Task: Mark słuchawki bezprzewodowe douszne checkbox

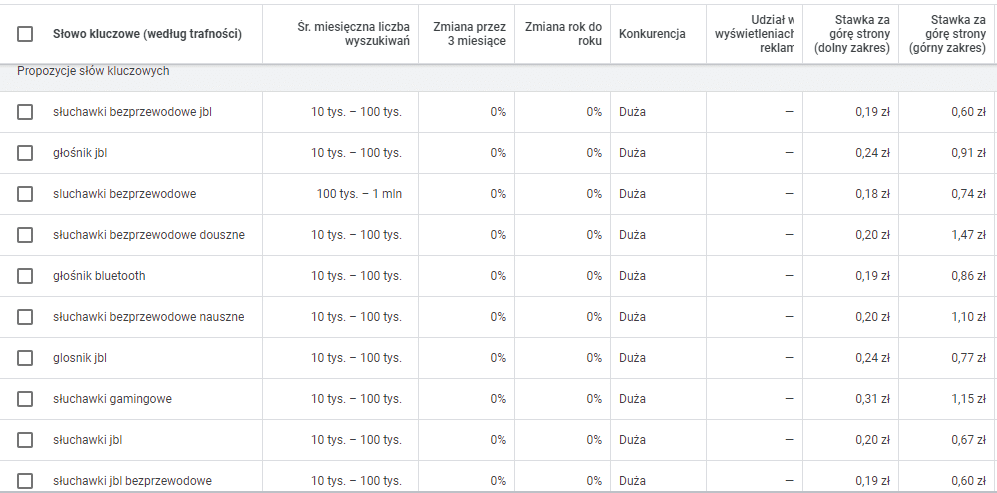Action: [25, 235]
